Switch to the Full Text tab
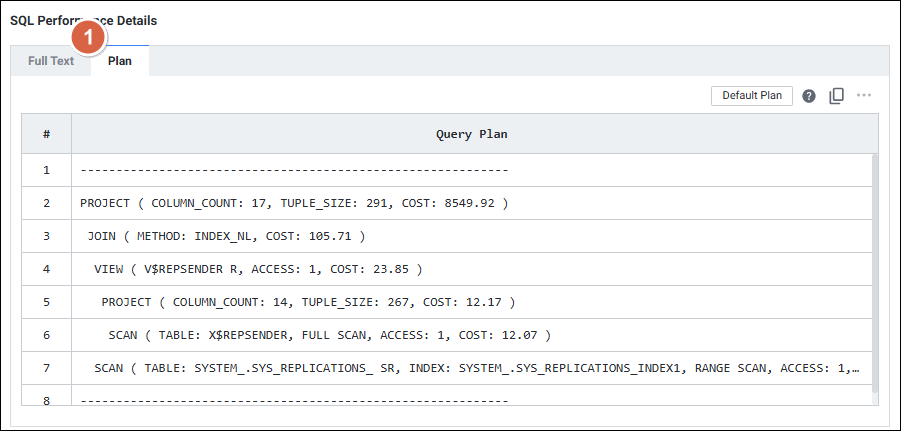901x431 pixels. (x=51, y=61)
